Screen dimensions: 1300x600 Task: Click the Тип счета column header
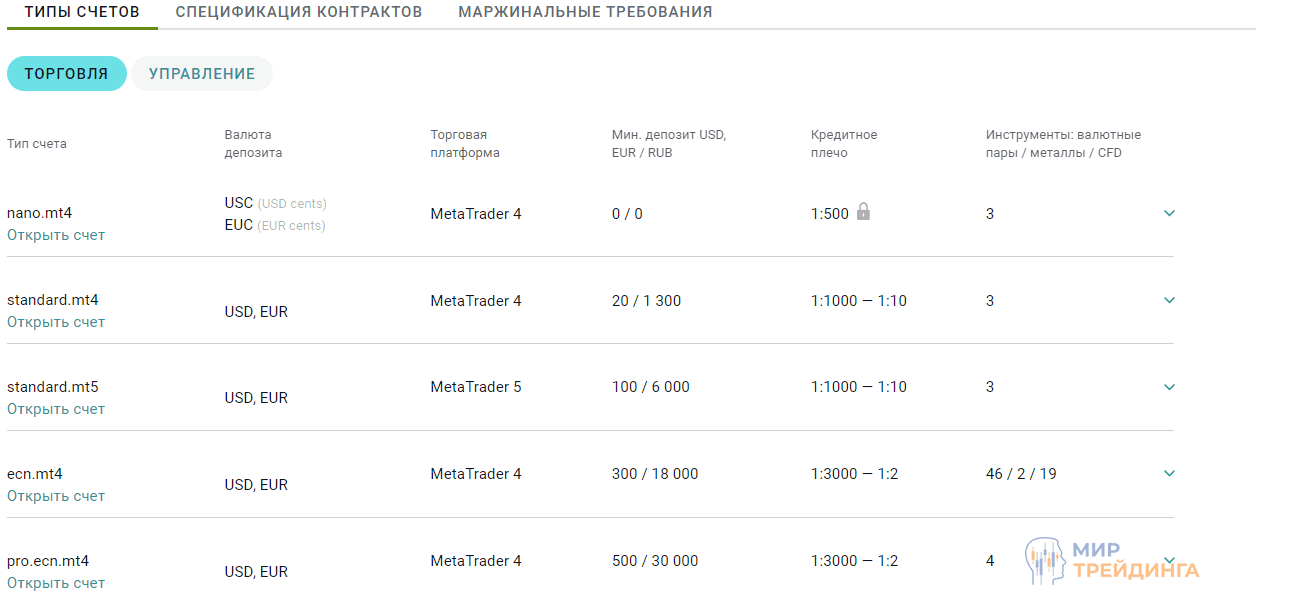37,143
